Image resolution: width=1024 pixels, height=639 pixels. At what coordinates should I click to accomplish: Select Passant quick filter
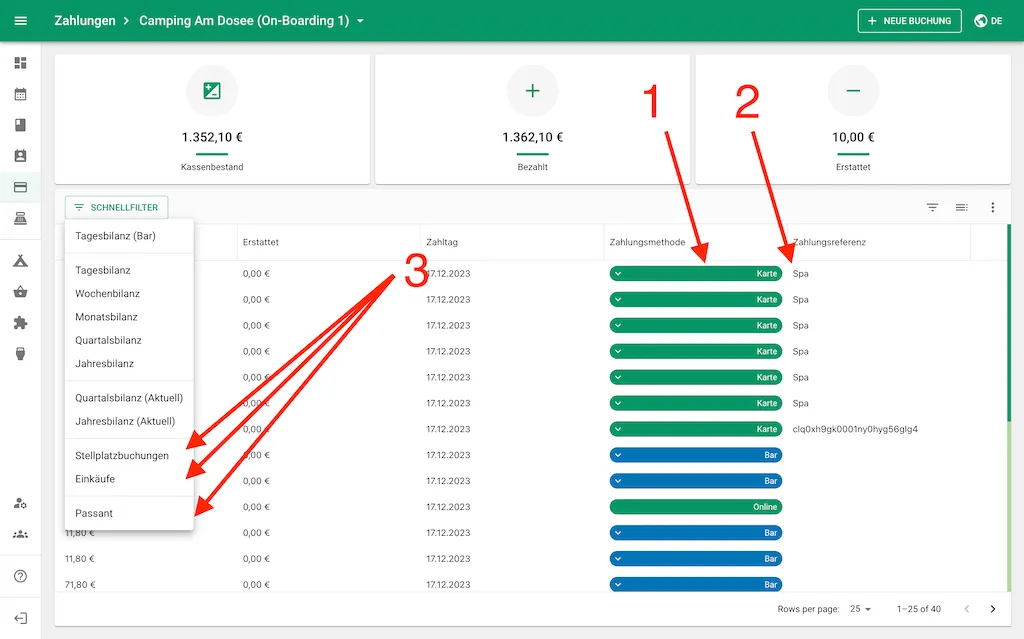pos(129,514)
